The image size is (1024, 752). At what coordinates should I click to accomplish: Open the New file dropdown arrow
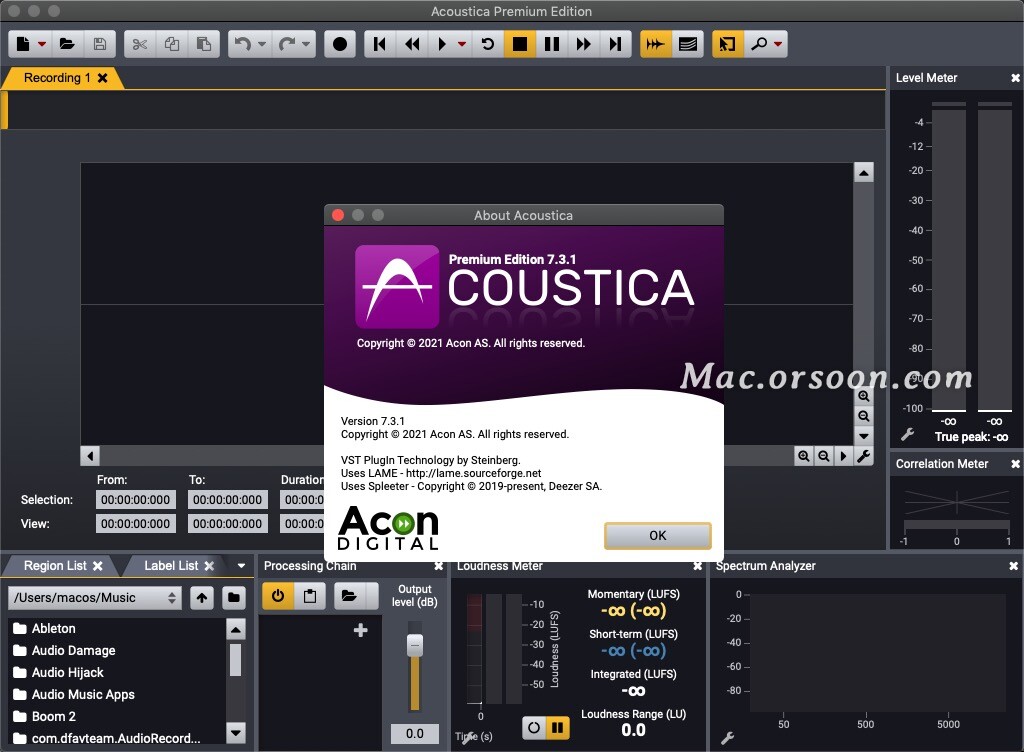point(42,44)
